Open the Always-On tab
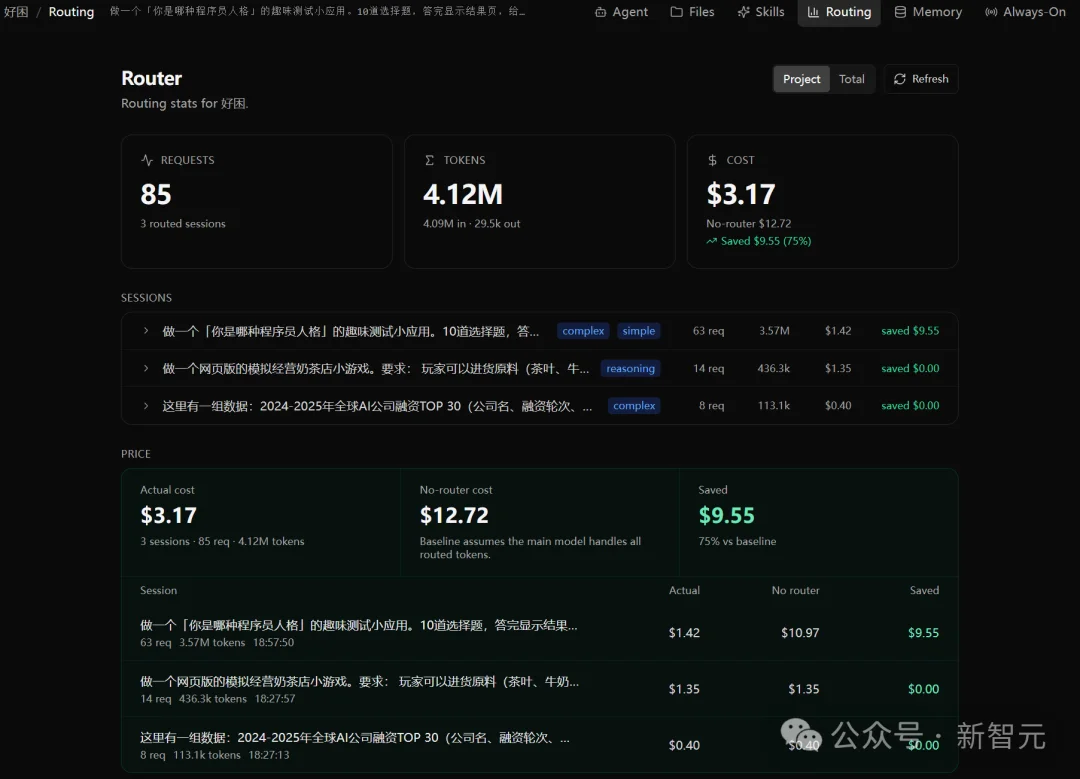The height and width of the screenshot is (779, 1080). click(1025, 12)
